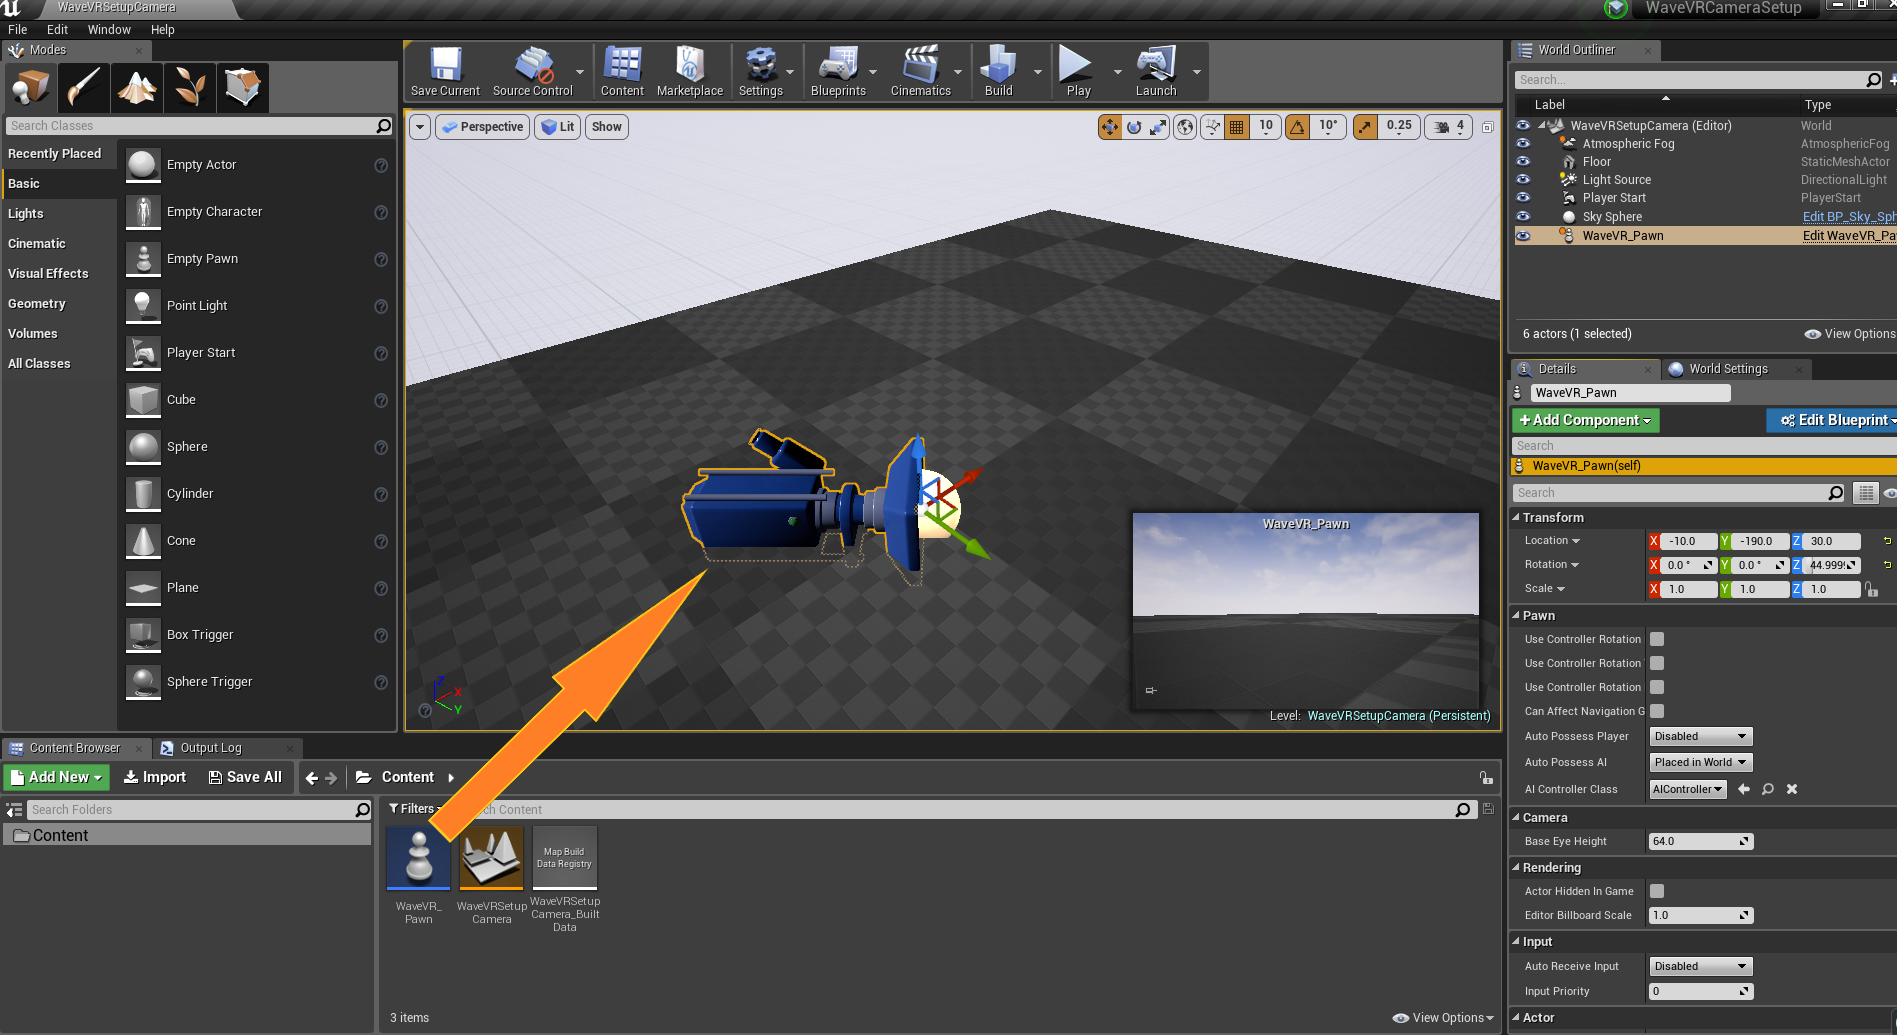This screenshot has width=1897, height=1035.
Task: Open viewport options dropdown arrow
Action: click(x=420, y=127)
